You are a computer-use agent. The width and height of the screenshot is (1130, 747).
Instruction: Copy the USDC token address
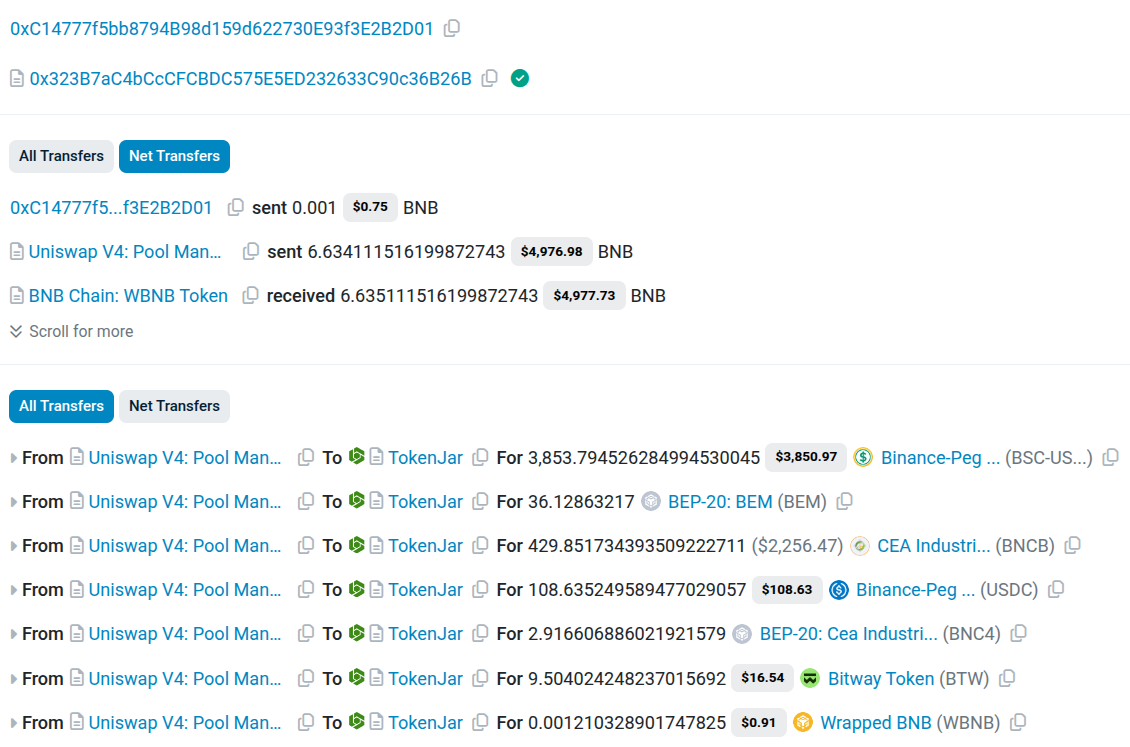[x=1056, y=589]
